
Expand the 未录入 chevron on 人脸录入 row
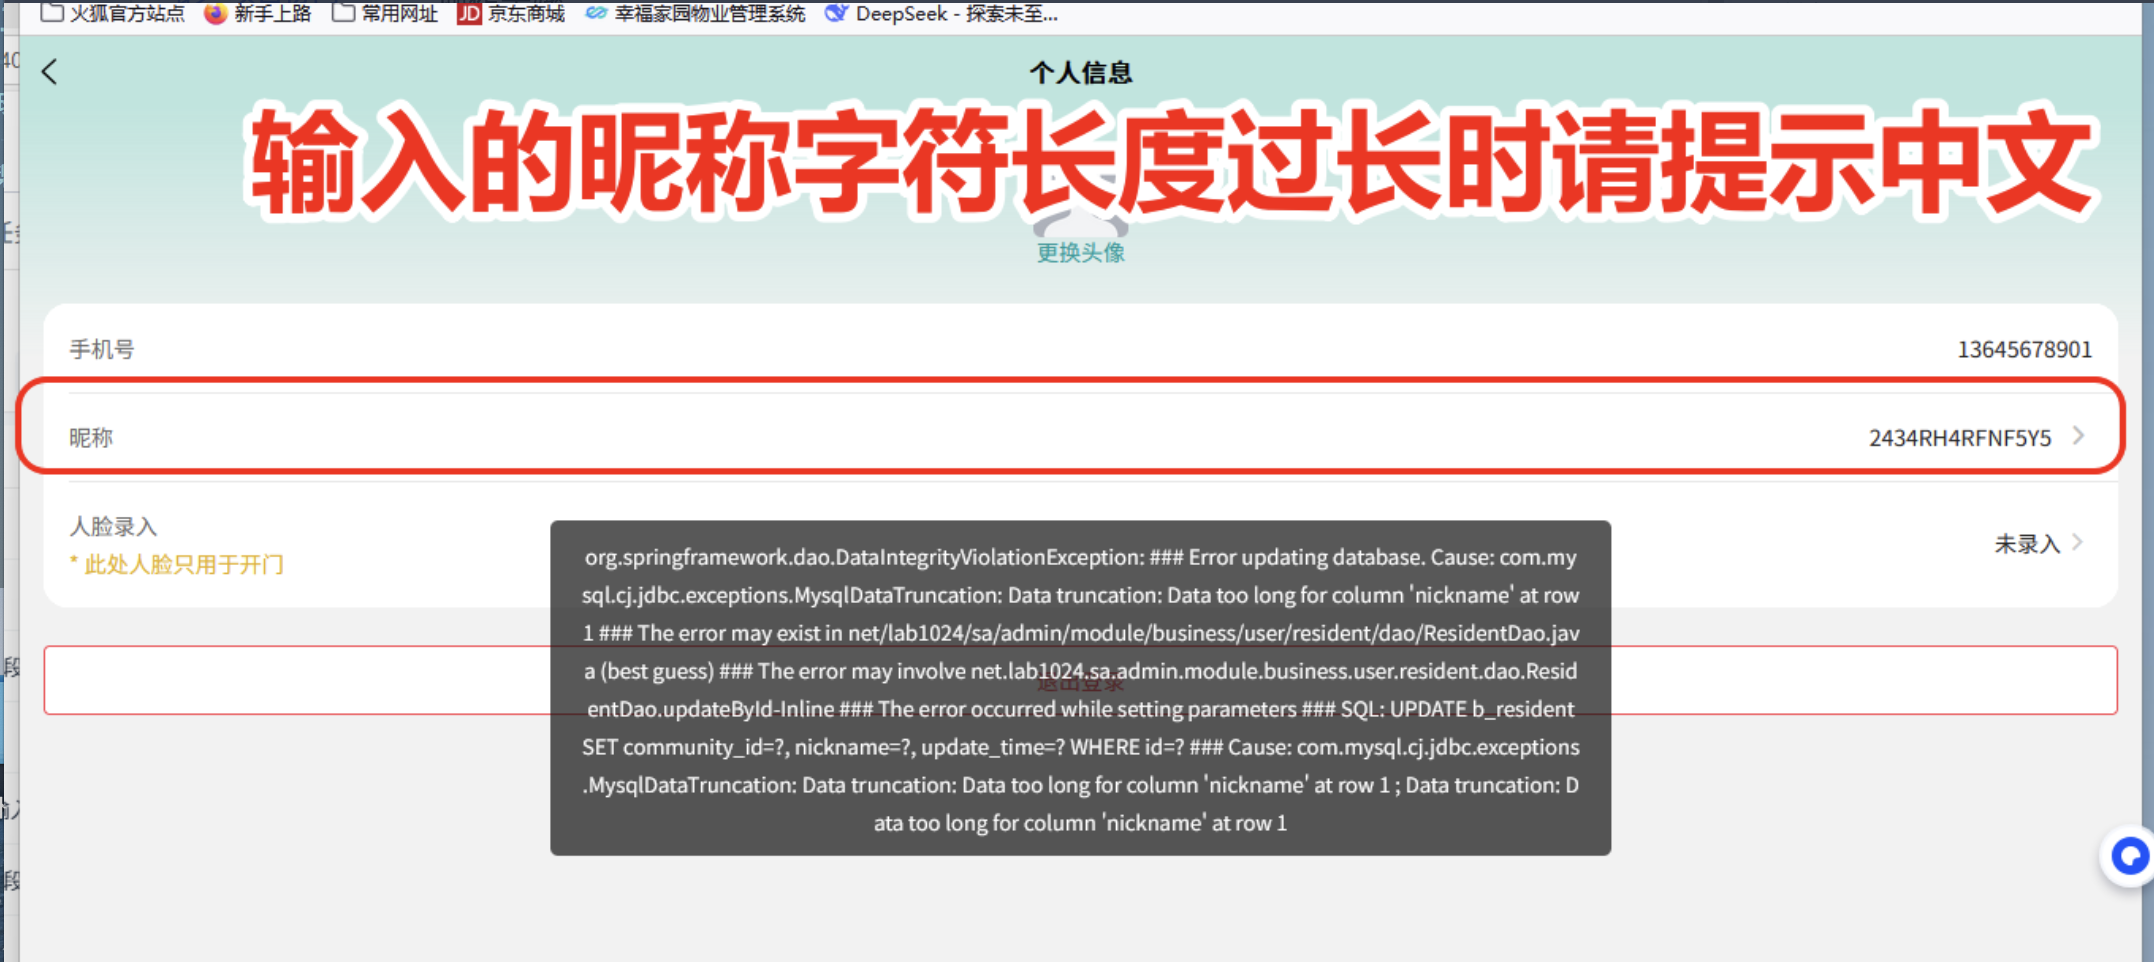pos(2078,542)
